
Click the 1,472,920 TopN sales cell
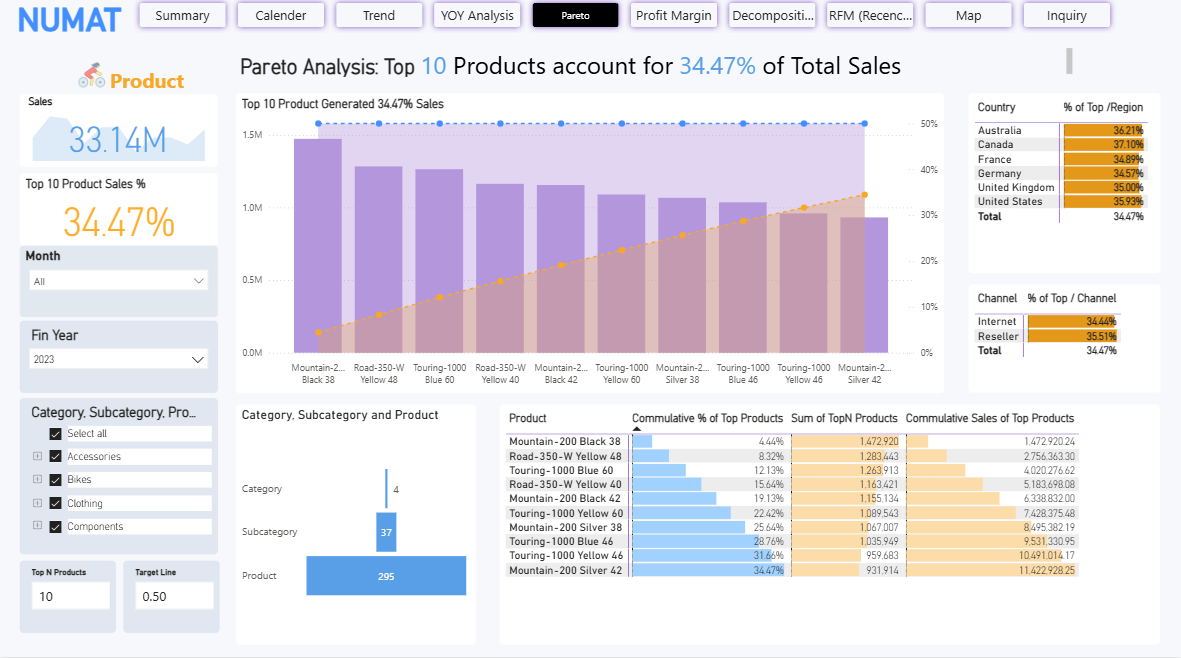click(x=844, y=442)
